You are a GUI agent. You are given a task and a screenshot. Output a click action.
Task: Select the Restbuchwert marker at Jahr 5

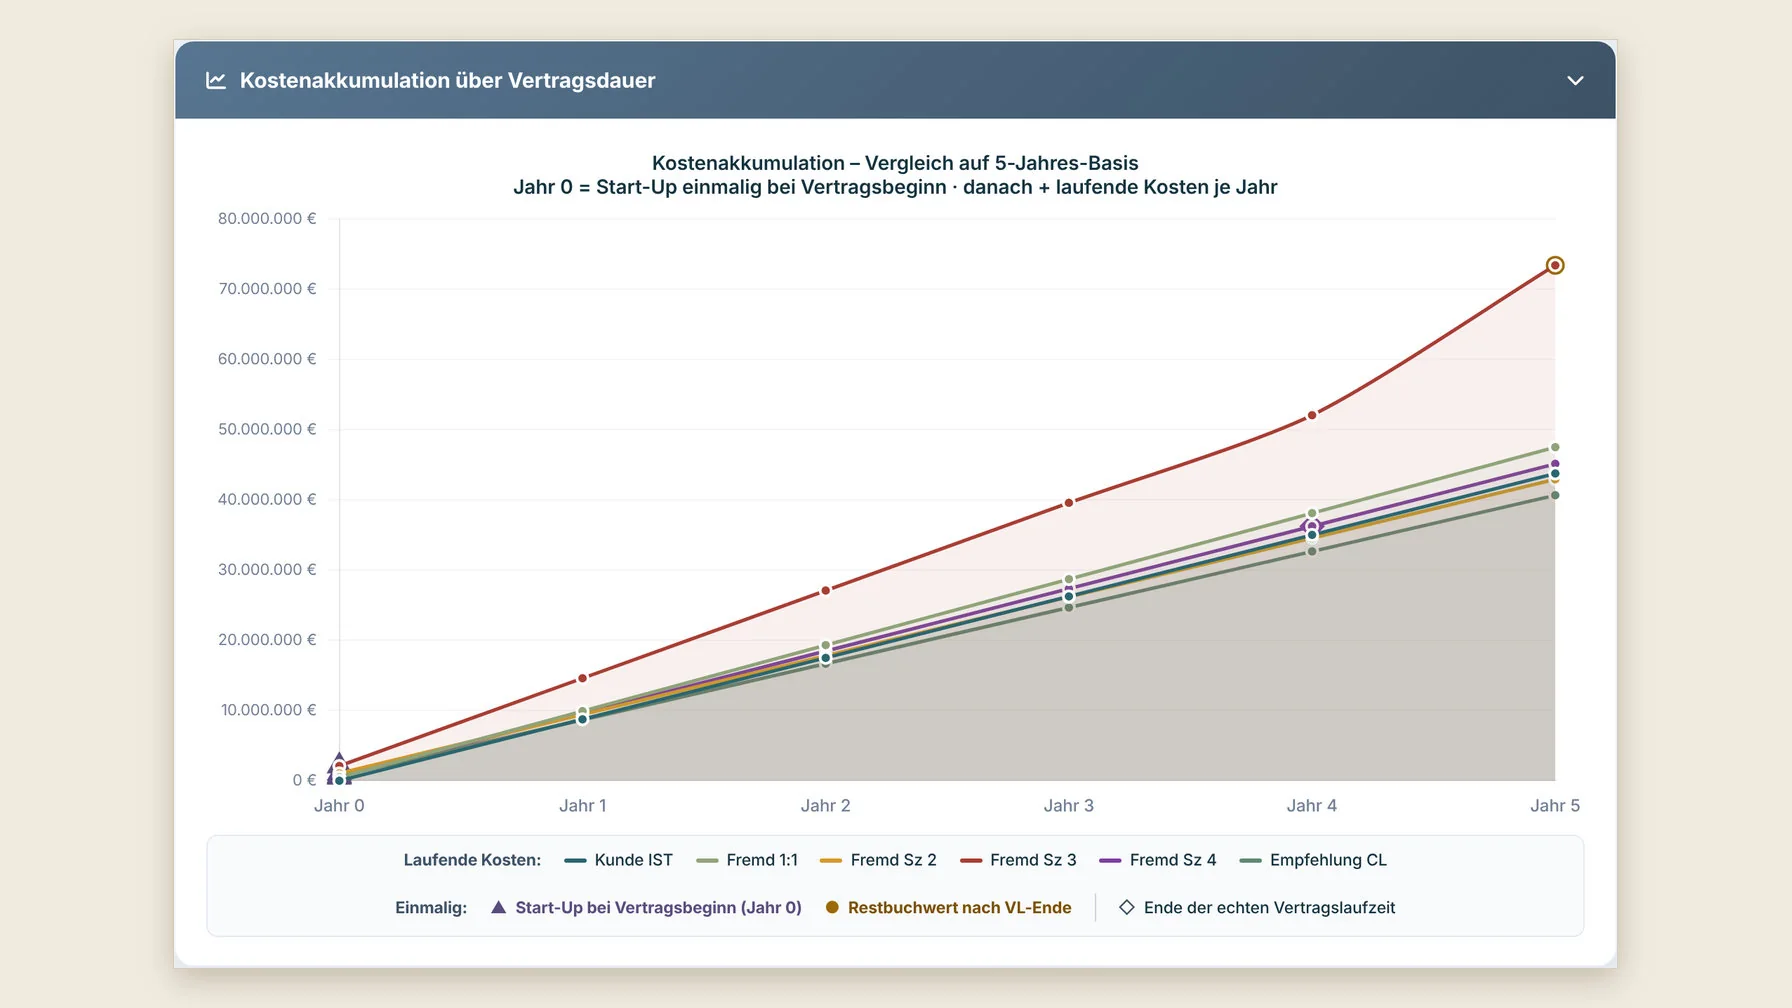coord(1555,265)
